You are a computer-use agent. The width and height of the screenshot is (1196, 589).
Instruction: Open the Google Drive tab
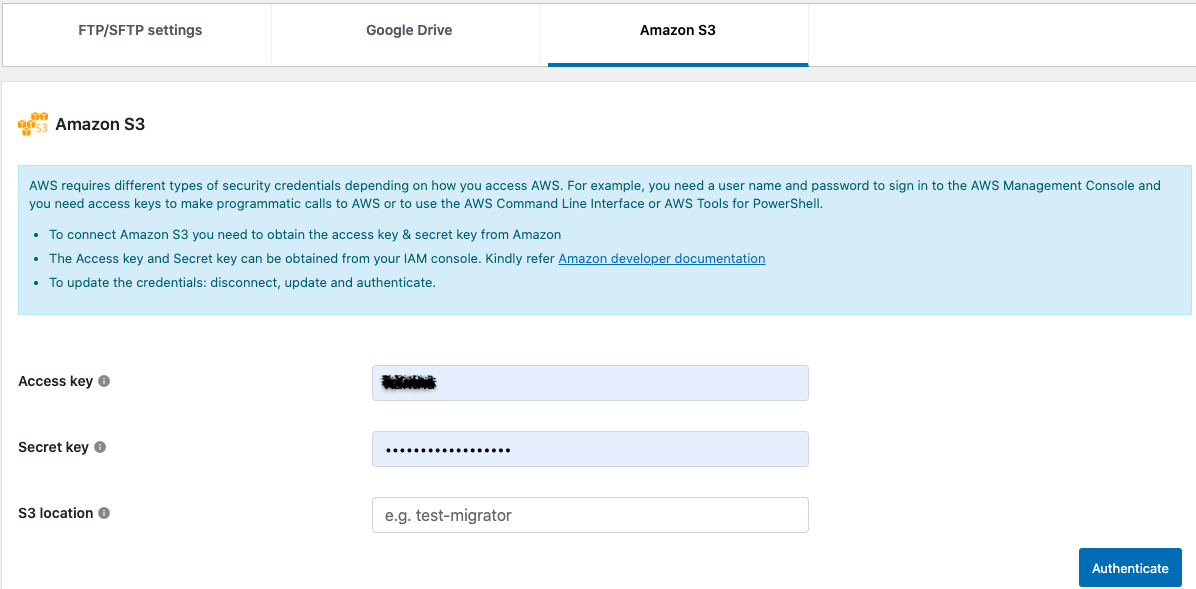pos(409,31)
